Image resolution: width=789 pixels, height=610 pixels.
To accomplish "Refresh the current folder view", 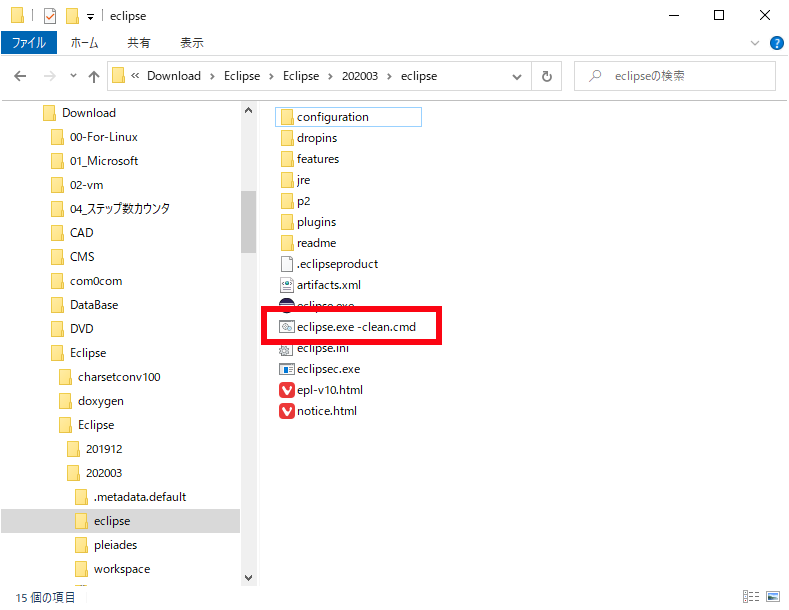I will coord(546,76).
